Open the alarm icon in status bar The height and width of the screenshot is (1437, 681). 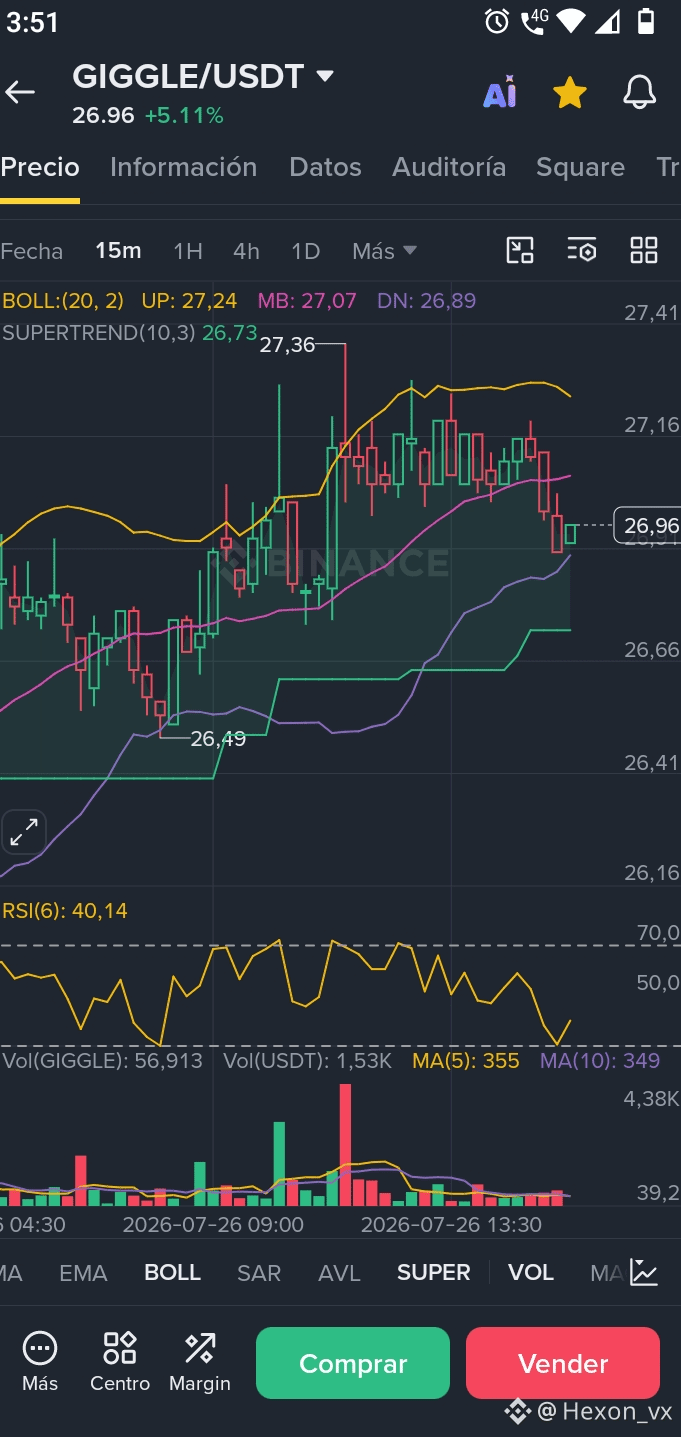click(497, 21)
